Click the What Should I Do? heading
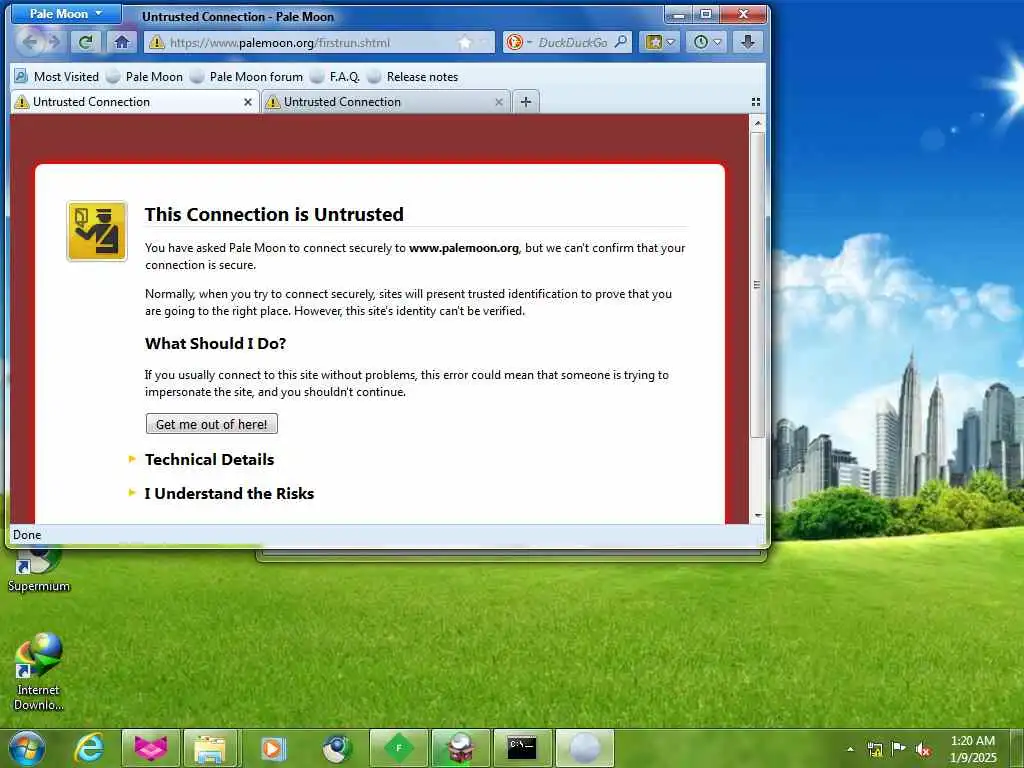 [216, 344]
